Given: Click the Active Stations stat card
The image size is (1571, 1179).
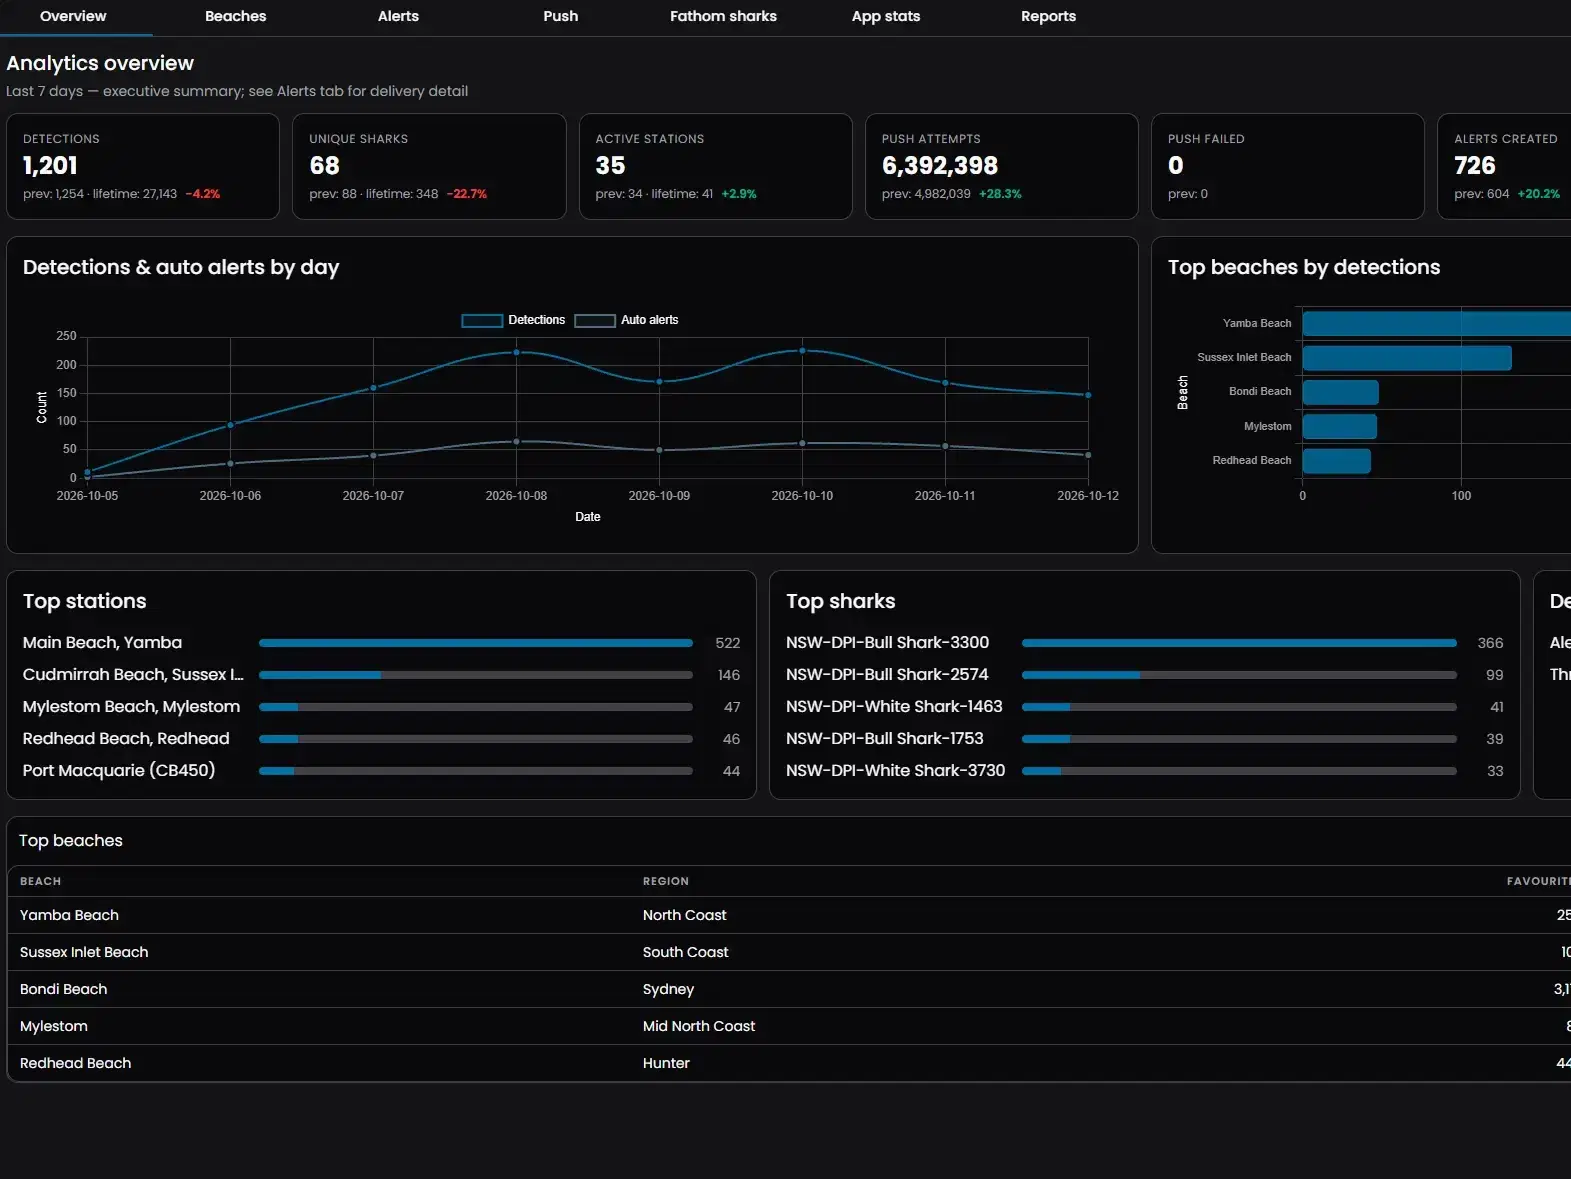Looking at the screenshot, I should (x=715, y=166).
